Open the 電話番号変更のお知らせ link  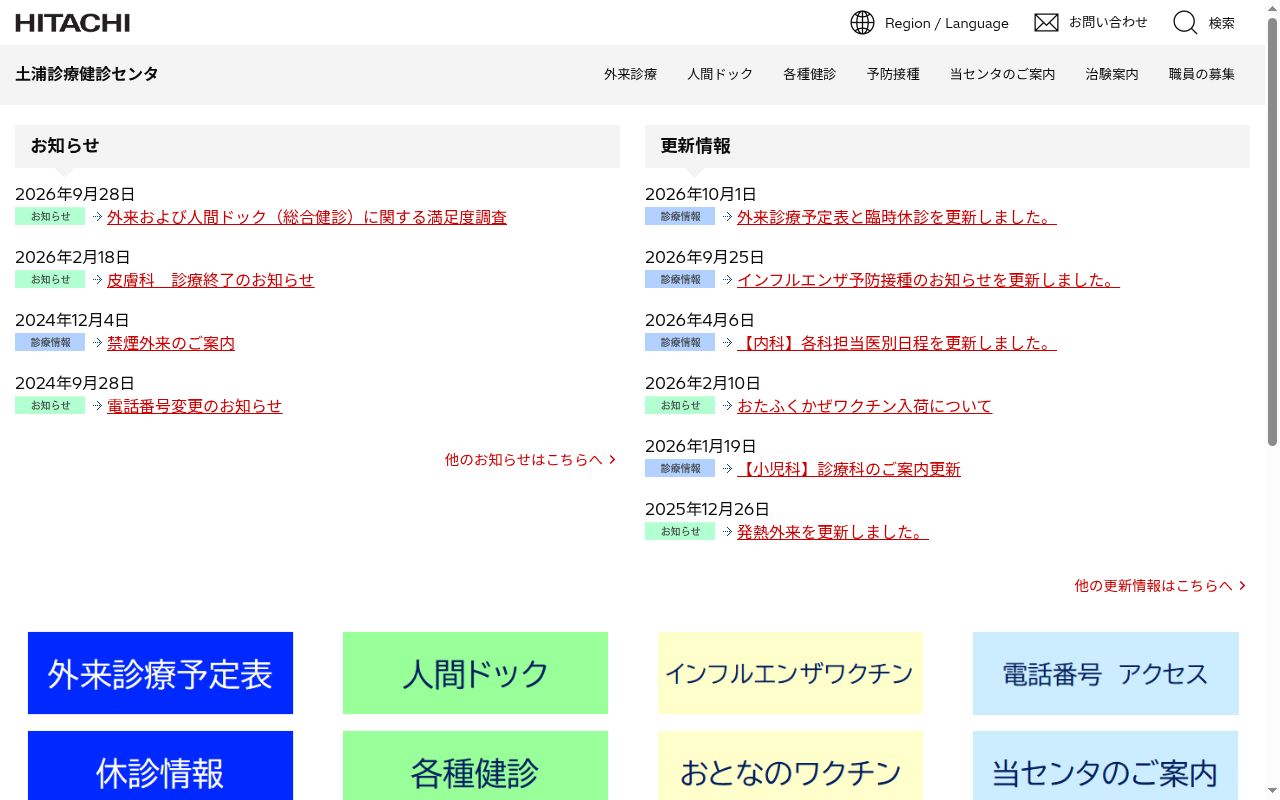[x=195, y=406]
